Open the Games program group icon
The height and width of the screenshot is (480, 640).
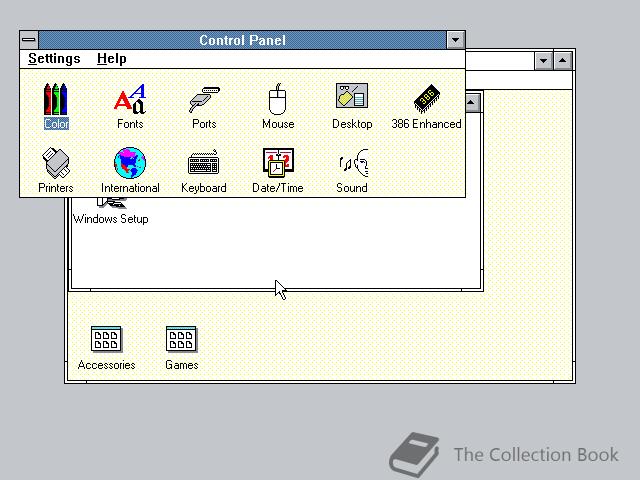click(181, 339)
